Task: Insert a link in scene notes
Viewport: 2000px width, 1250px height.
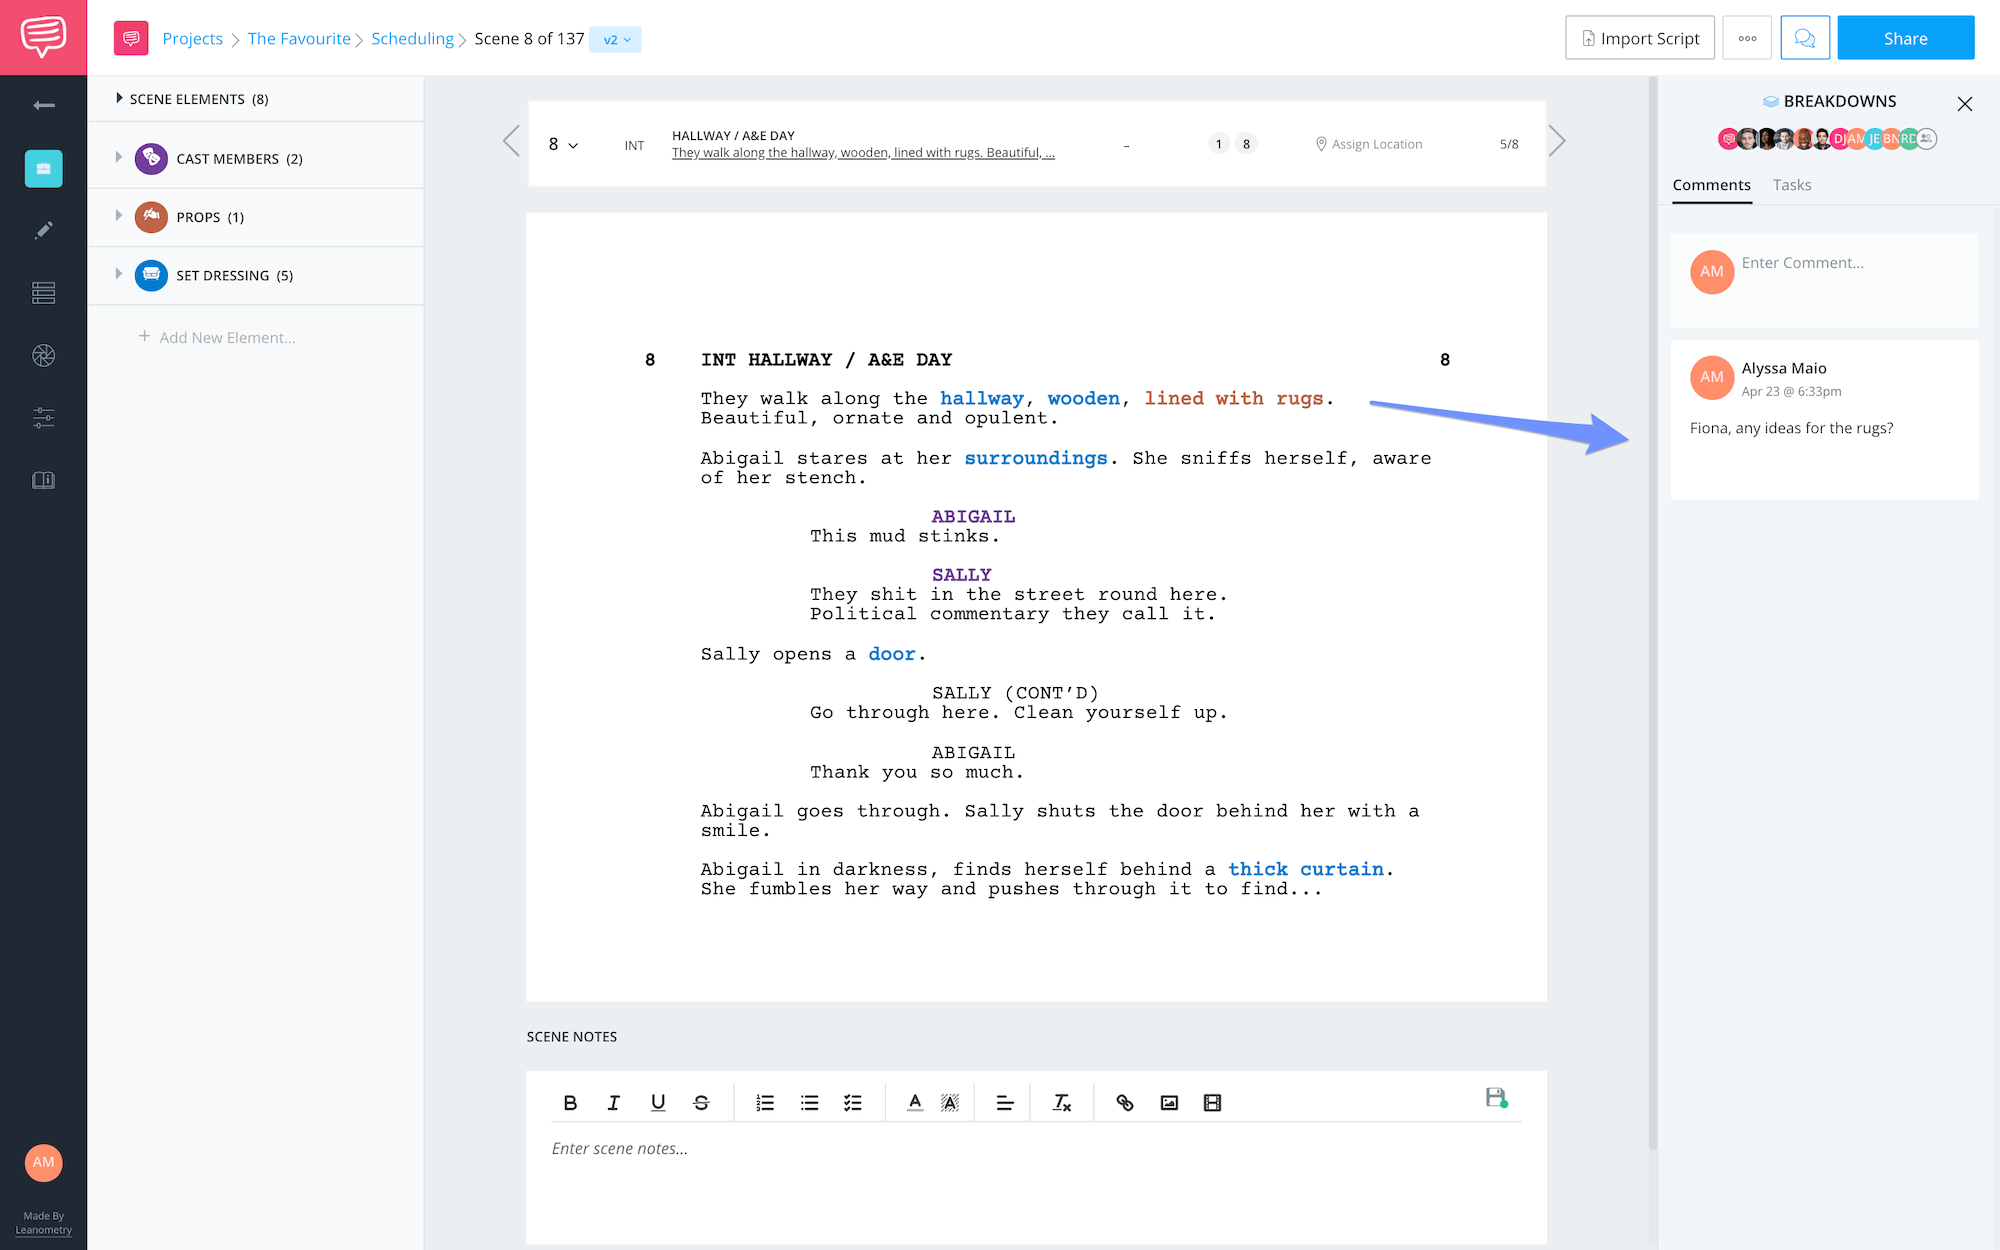Action: 1125,1102
